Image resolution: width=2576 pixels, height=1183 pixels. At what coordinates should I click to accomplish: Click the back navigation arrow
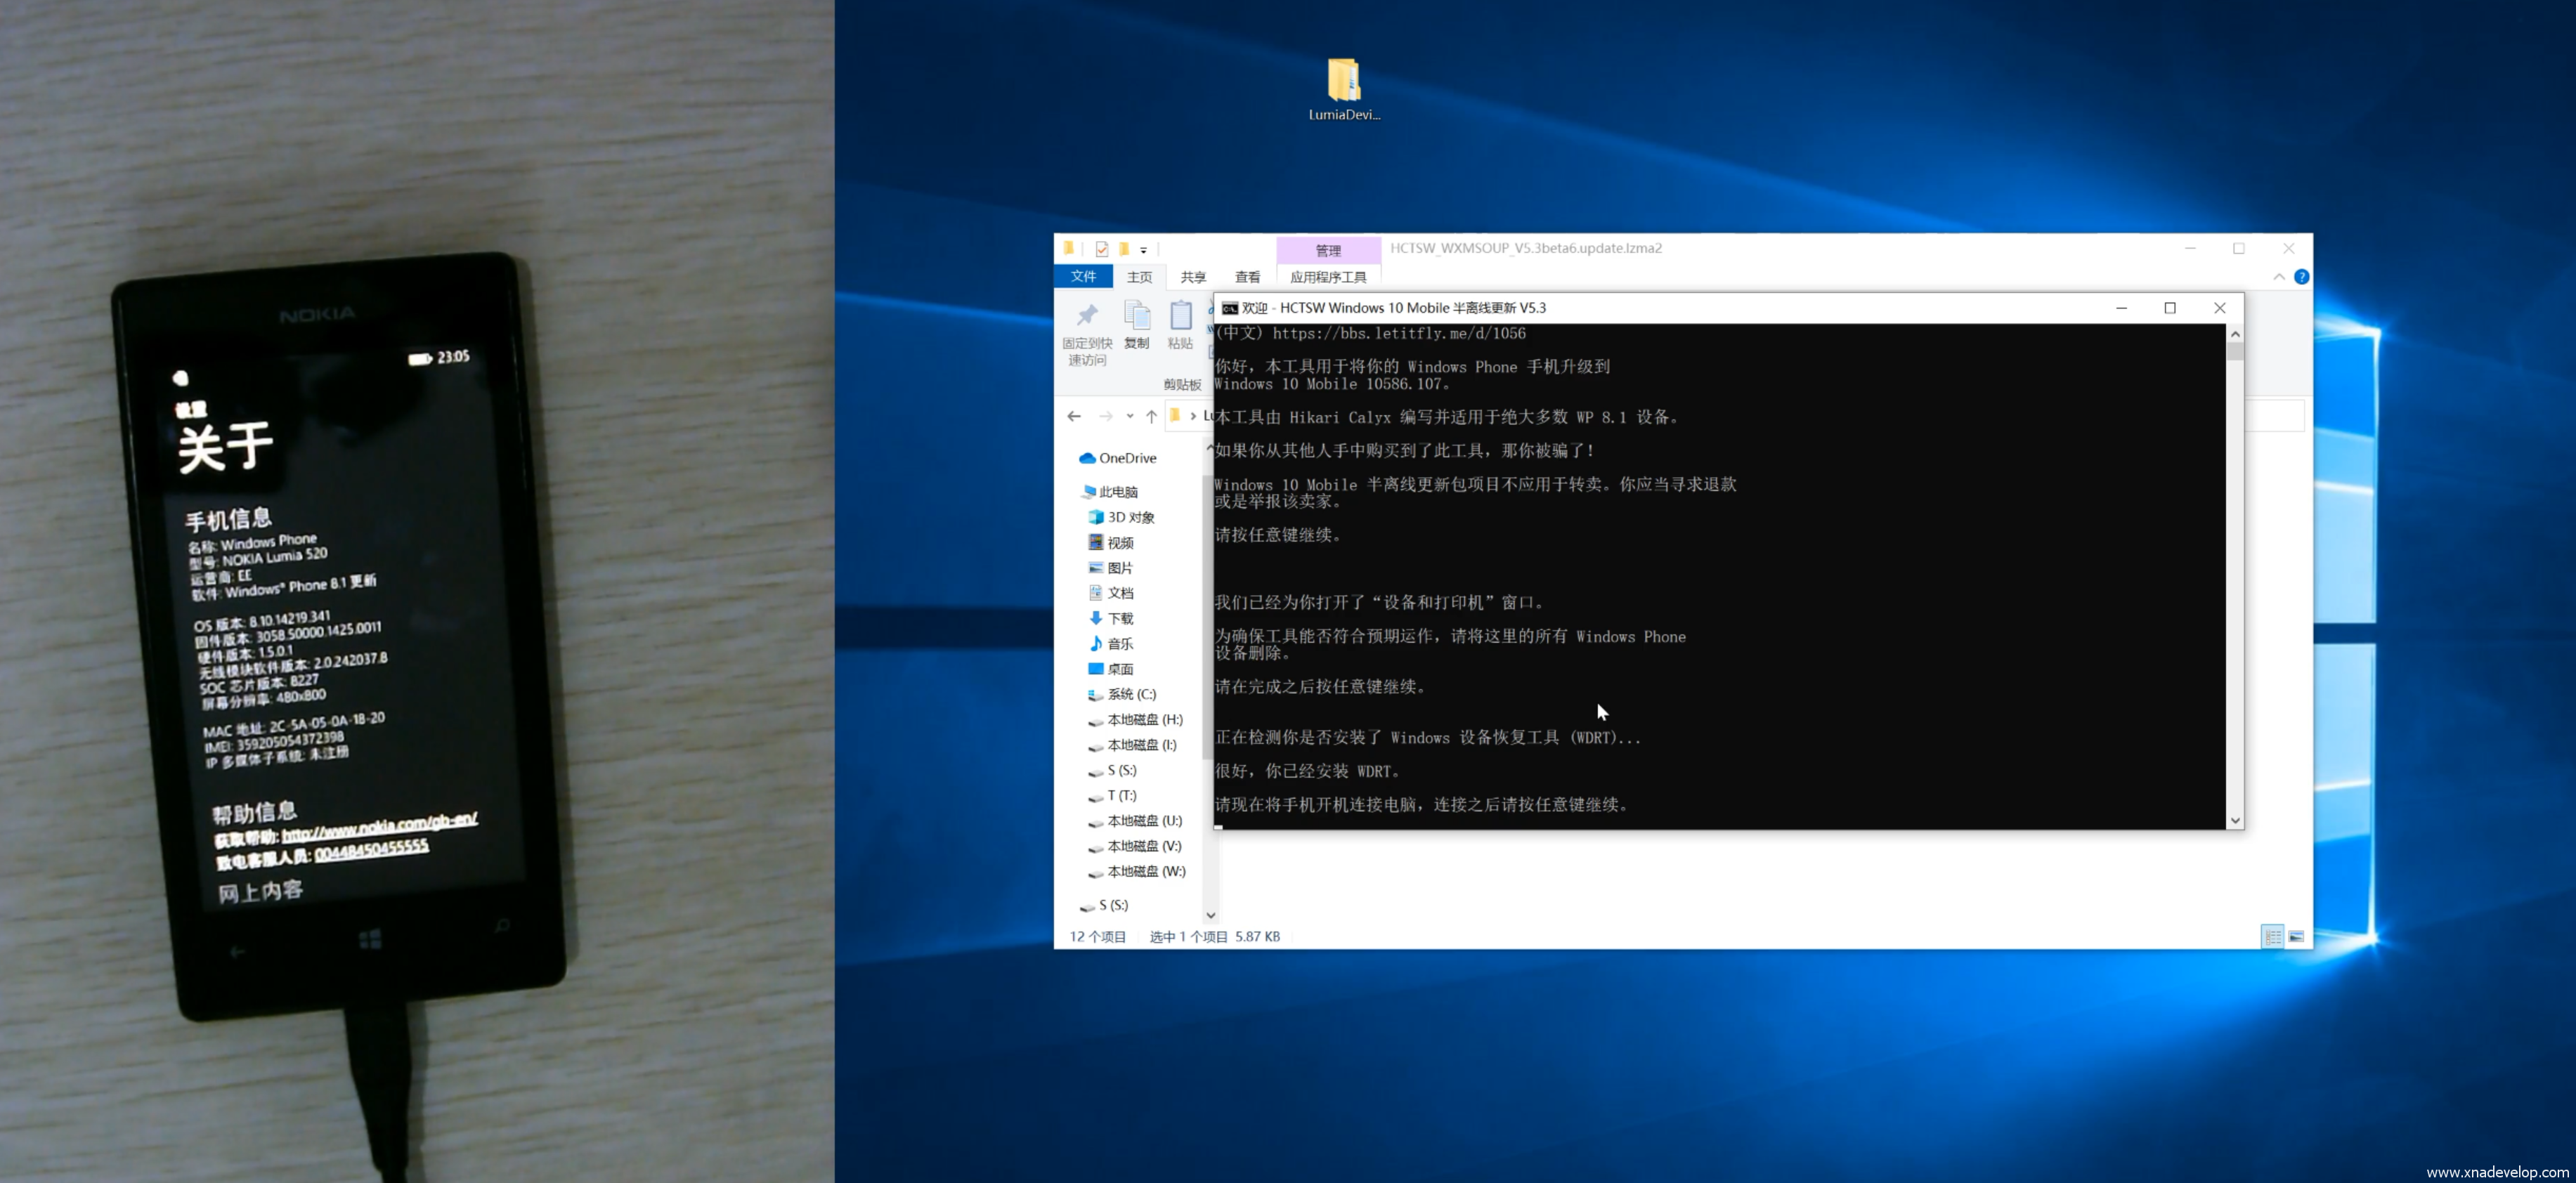point(1074,416)
